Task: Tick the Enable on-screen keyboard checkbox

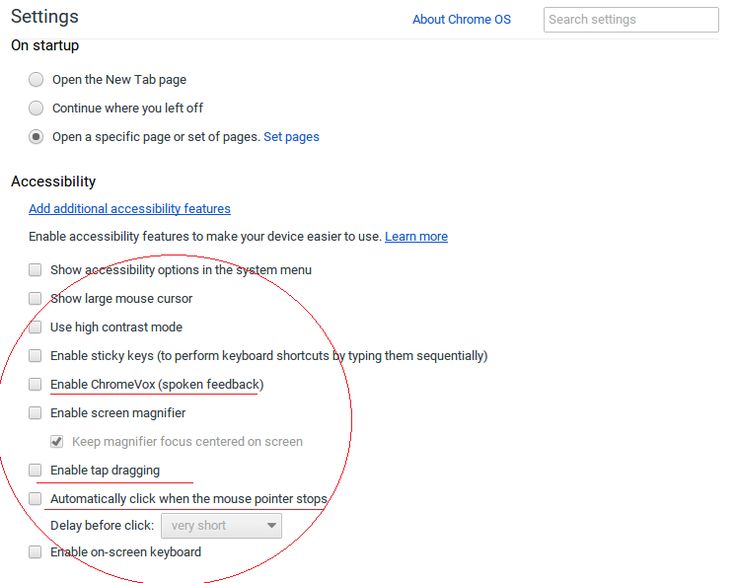Action: pos(35,552)
